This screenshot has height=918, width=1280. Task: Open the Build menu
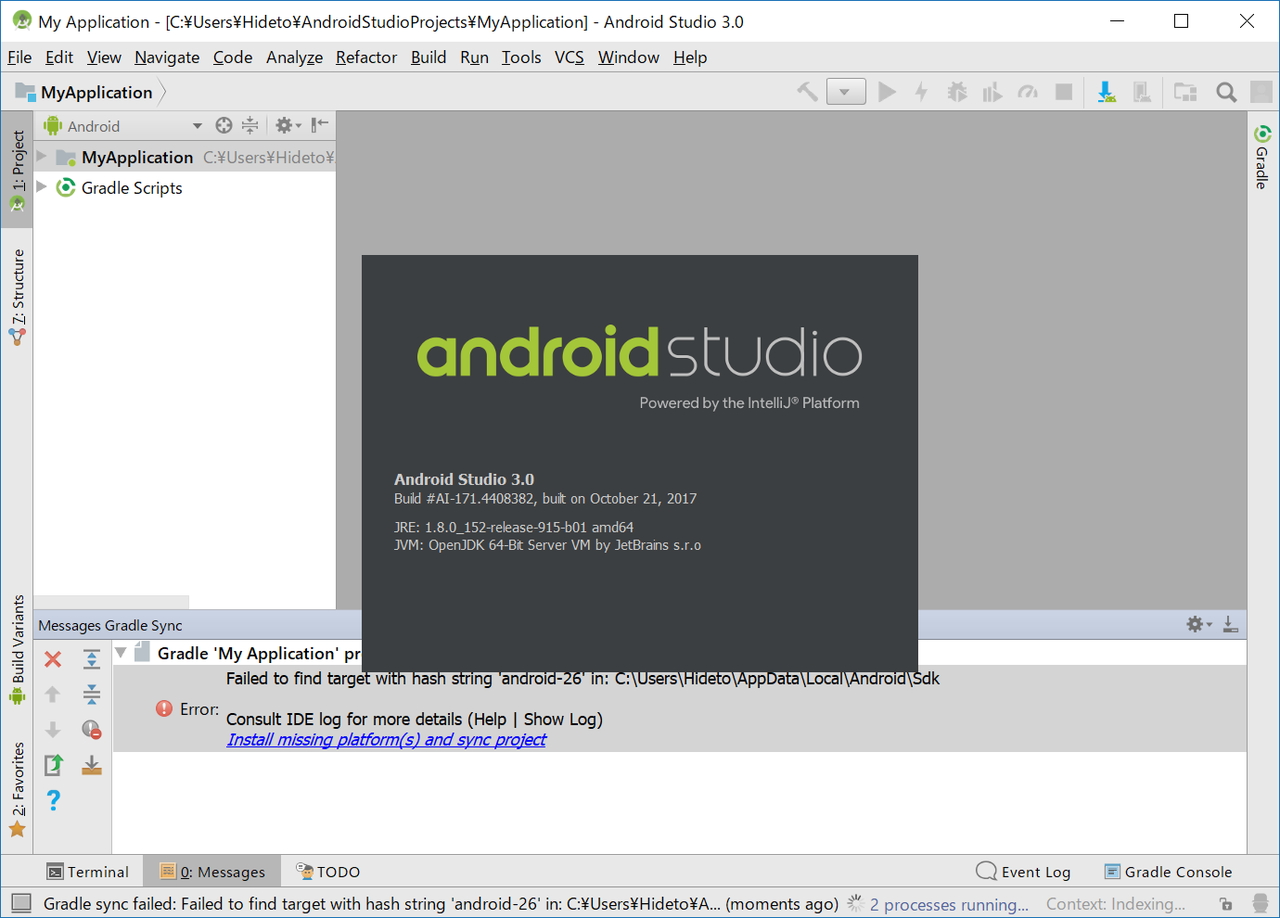(428, 57)
